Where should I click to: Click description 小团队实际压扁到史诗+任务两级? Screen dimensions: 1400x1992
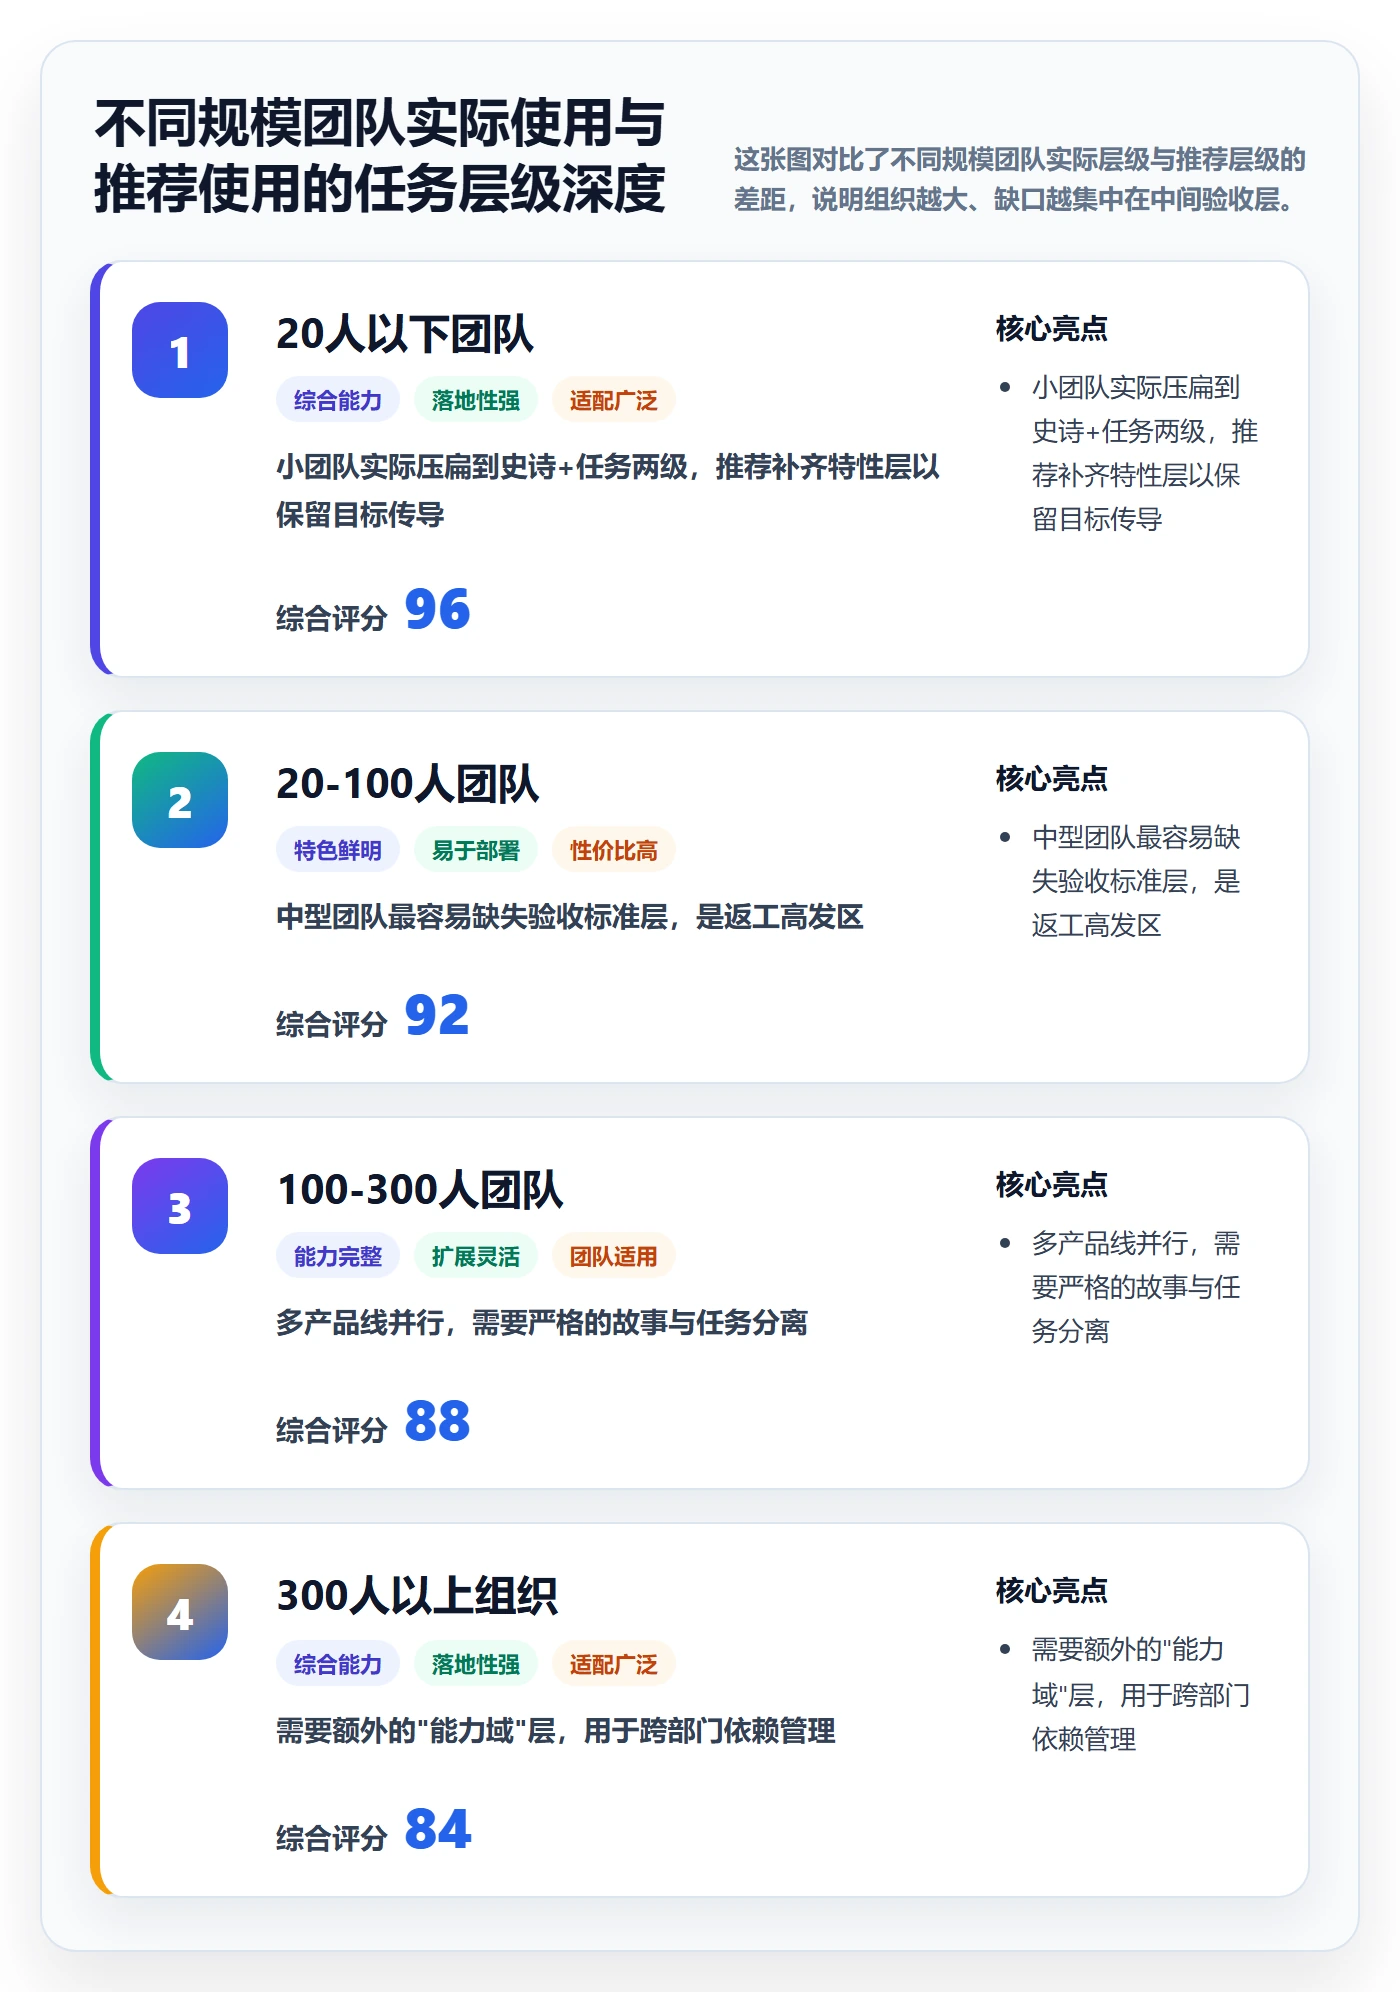tap(608, 491)
